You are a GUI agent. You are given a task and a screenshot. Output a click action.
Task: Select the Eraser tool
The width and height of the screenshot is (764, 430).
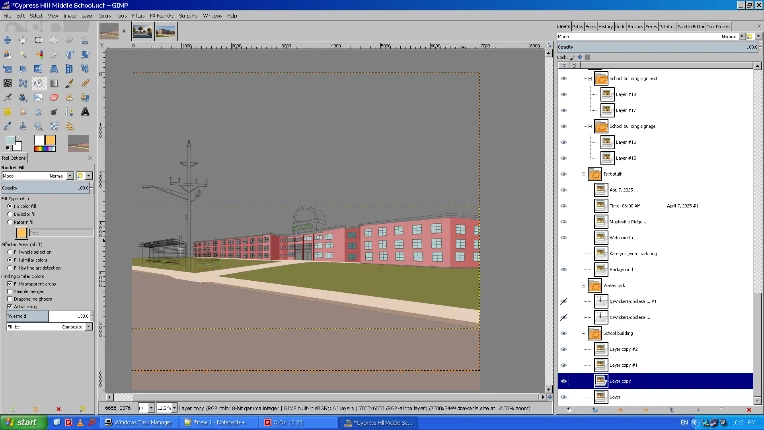click(54, 97)
